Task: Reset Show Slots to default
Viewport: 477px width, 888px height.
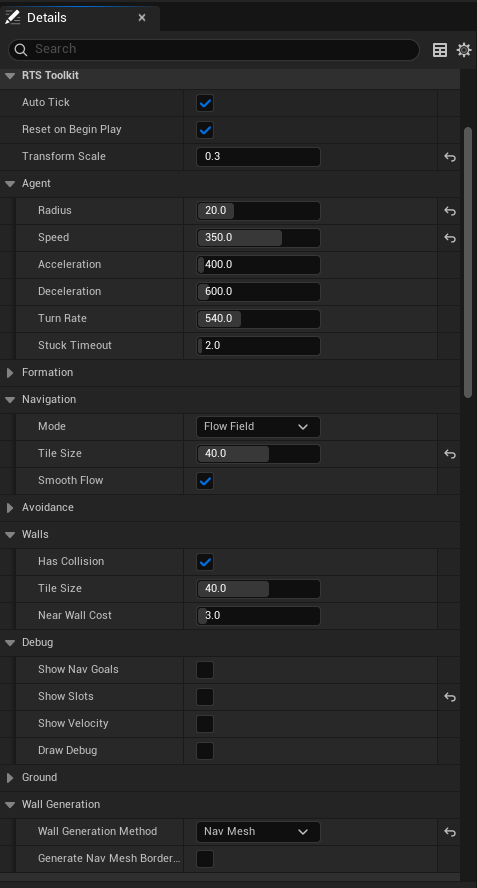Action: 450,697
